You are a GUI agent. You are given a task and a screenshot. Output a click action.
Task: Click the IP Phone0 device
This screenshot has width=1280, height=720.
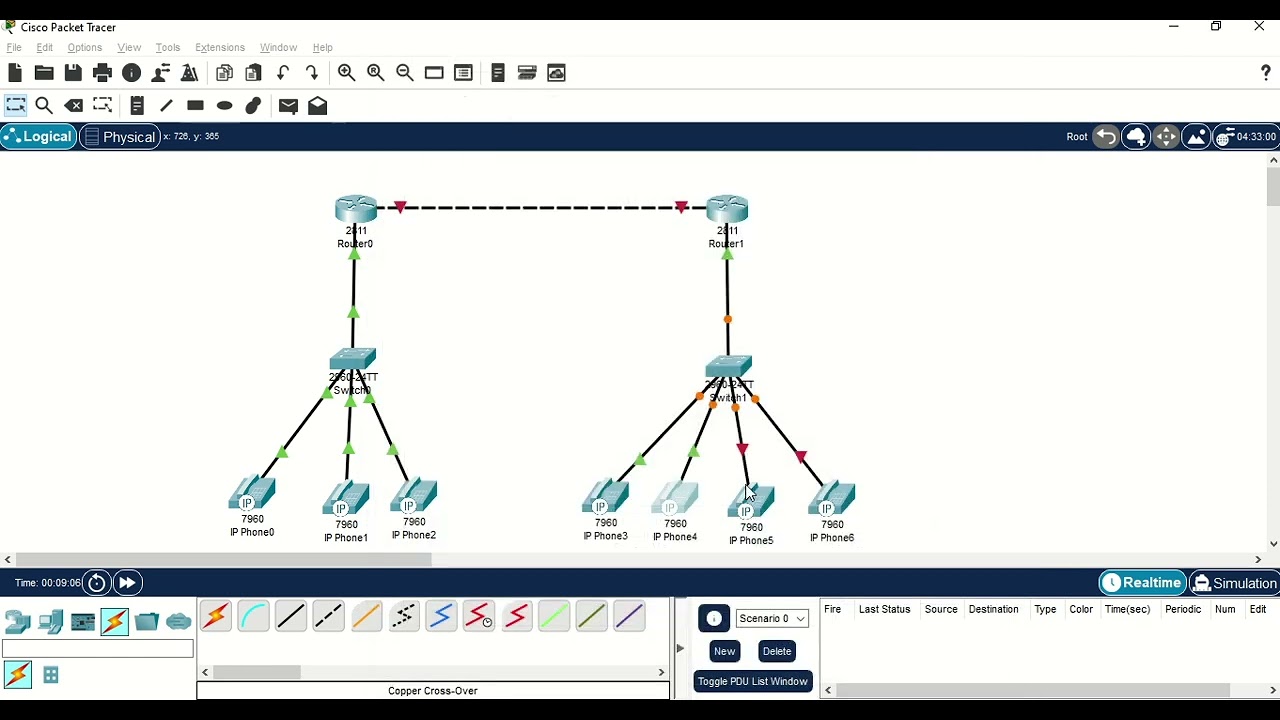pyautogui.click(x=252, y=493)
